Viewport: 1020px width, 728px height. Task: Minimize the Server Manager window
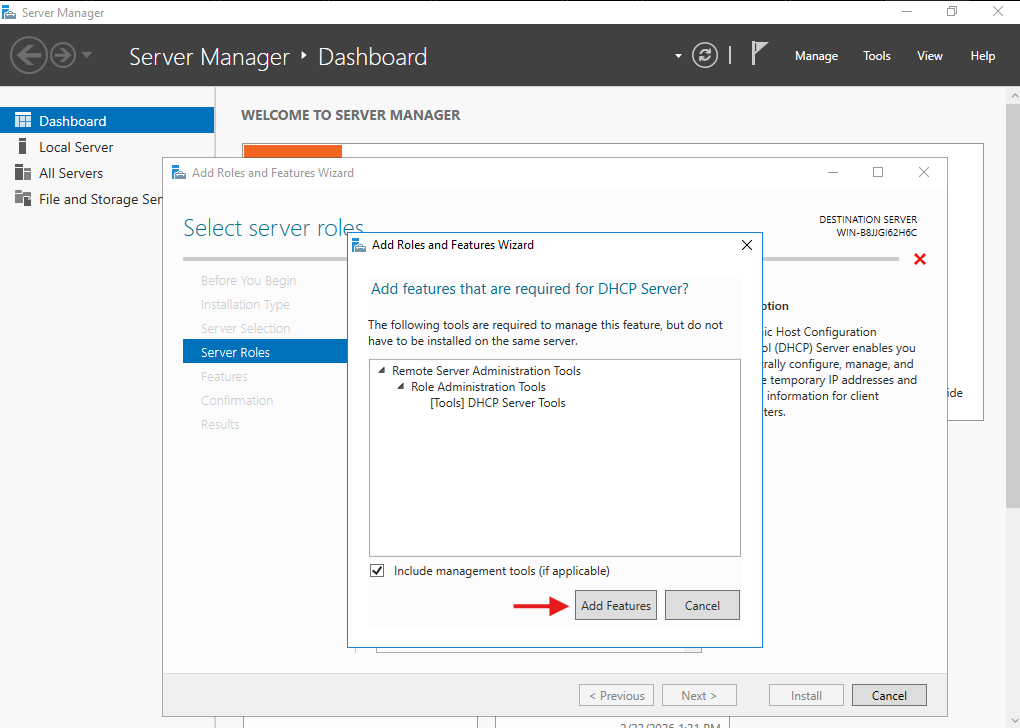(x=907, y=12)
